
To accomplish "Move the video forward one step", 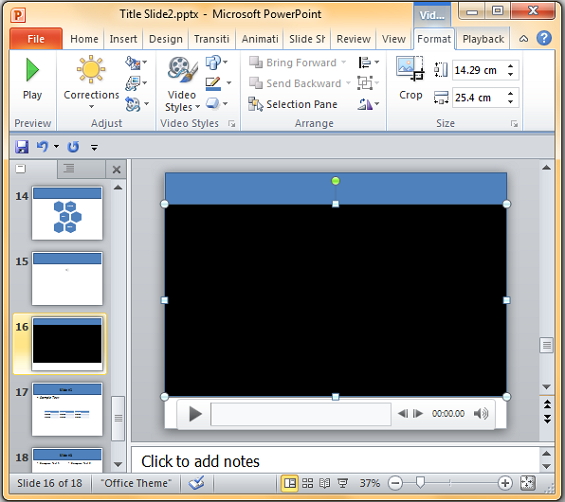I will coord(417,414).
